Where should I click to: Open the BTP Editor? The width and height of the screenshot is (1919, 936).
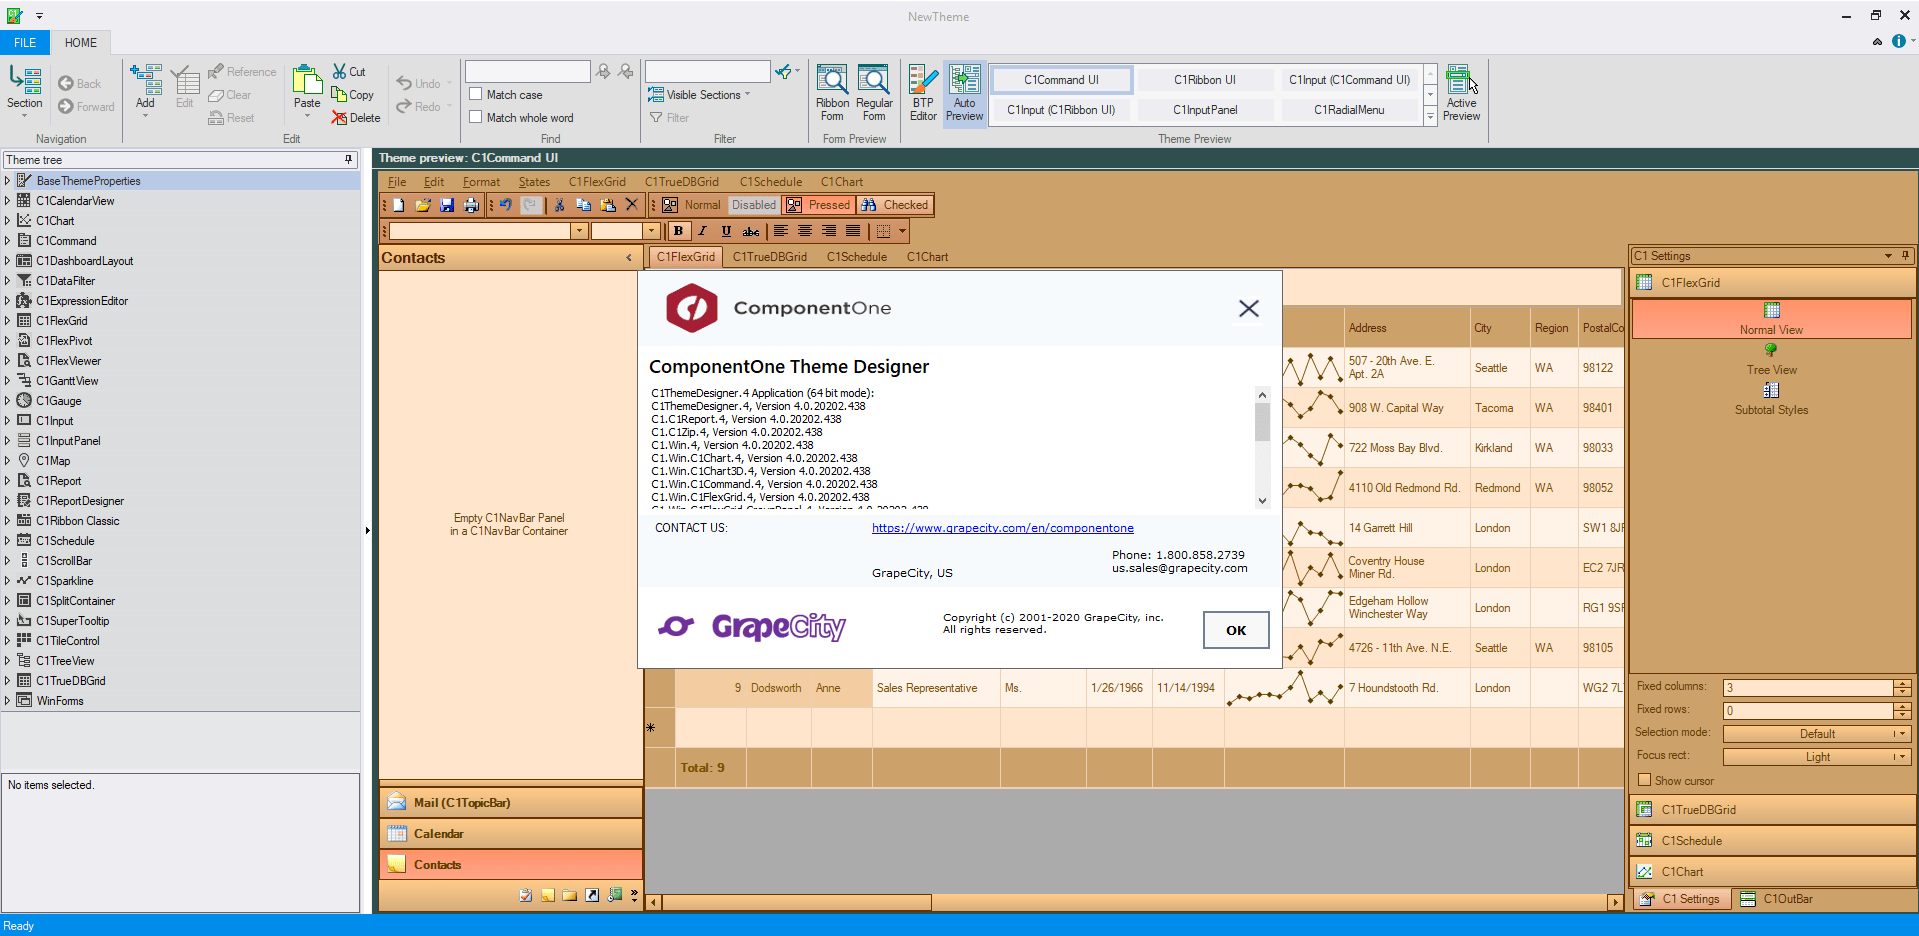coord(923,92)
